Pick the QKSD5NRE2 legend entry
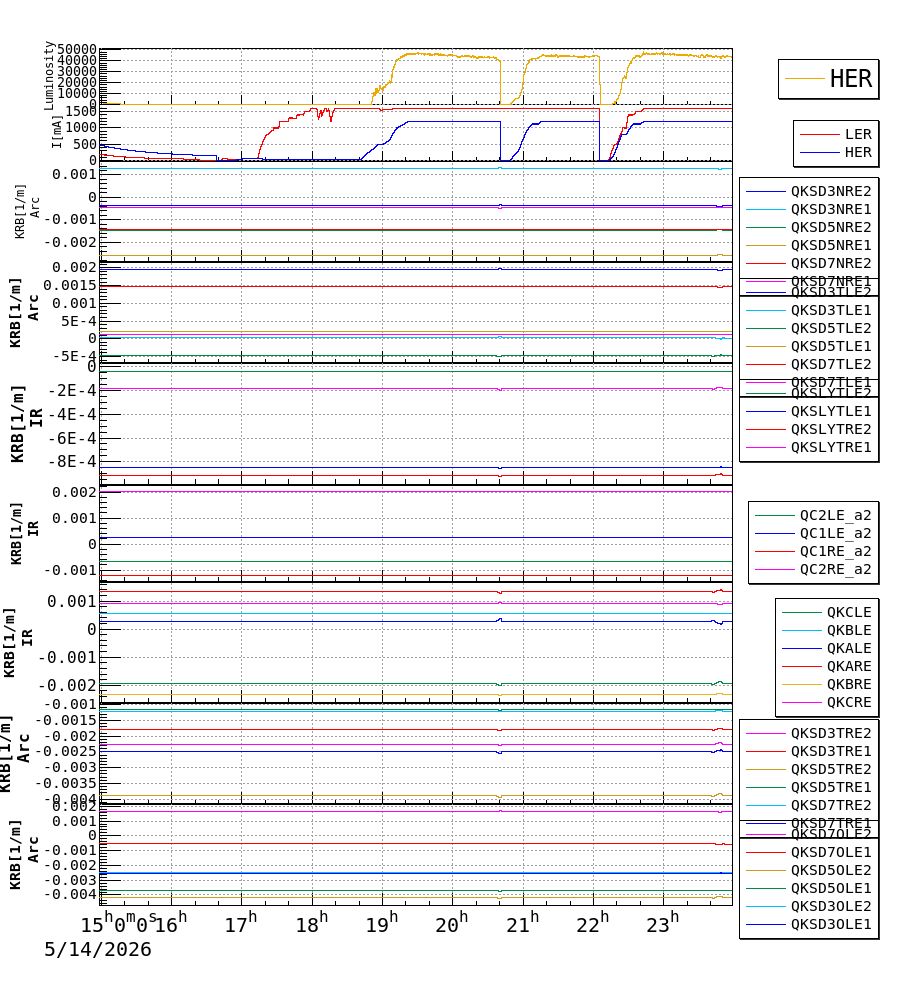The height and width of the screenshot is (984, 900). 831,227
